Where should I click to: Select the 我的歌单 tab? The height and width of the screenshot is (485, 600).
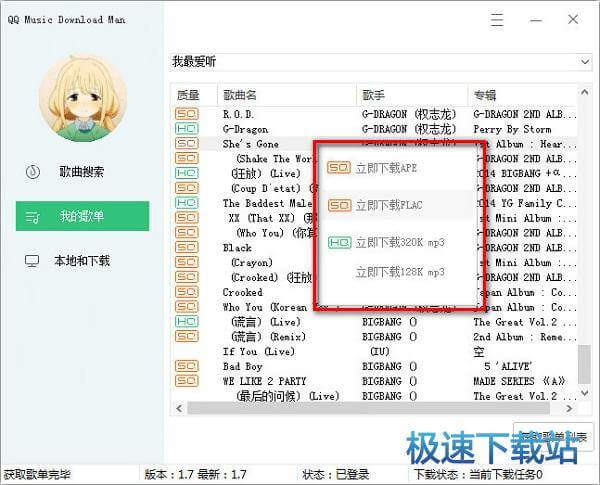82,216
